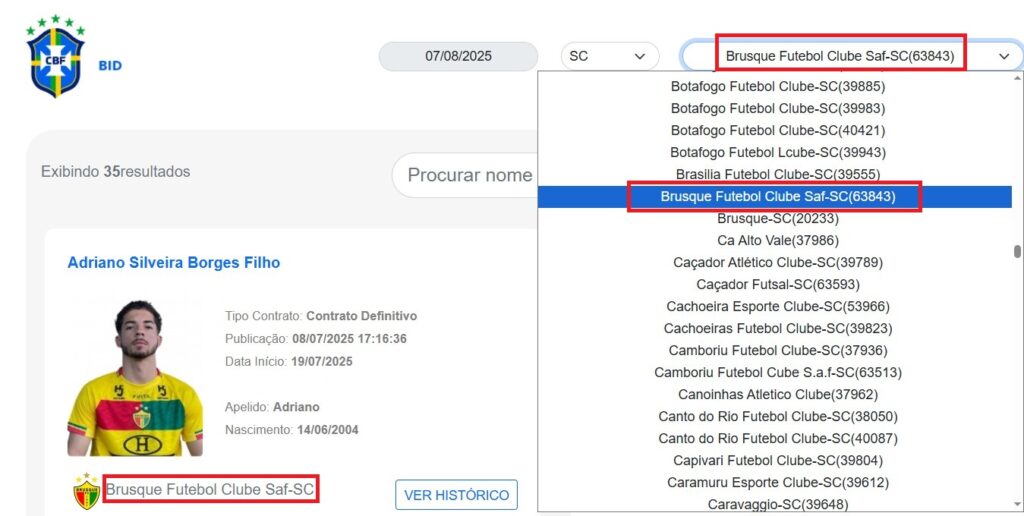Click the Brusque club badge icon

[86, 492]
